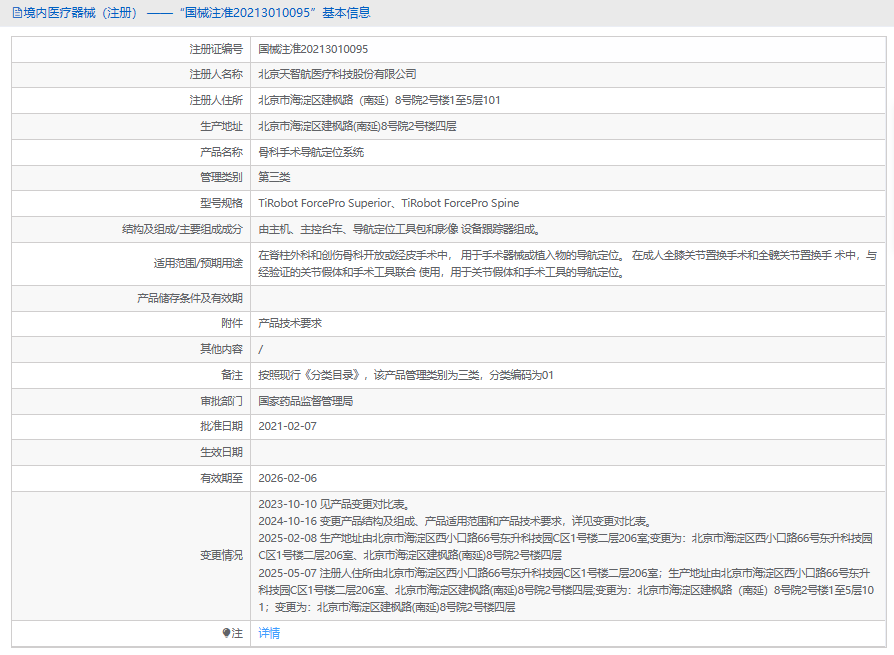894x655 pixels.
Task: Select model value TiRobot ForcePro Superior
Action: [x=324, y=203]
